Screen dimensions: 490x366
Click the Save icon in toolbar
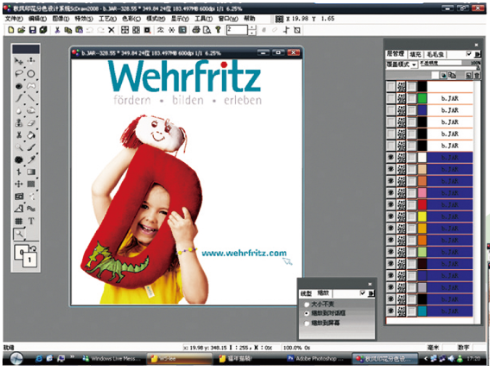coord(33,30)
